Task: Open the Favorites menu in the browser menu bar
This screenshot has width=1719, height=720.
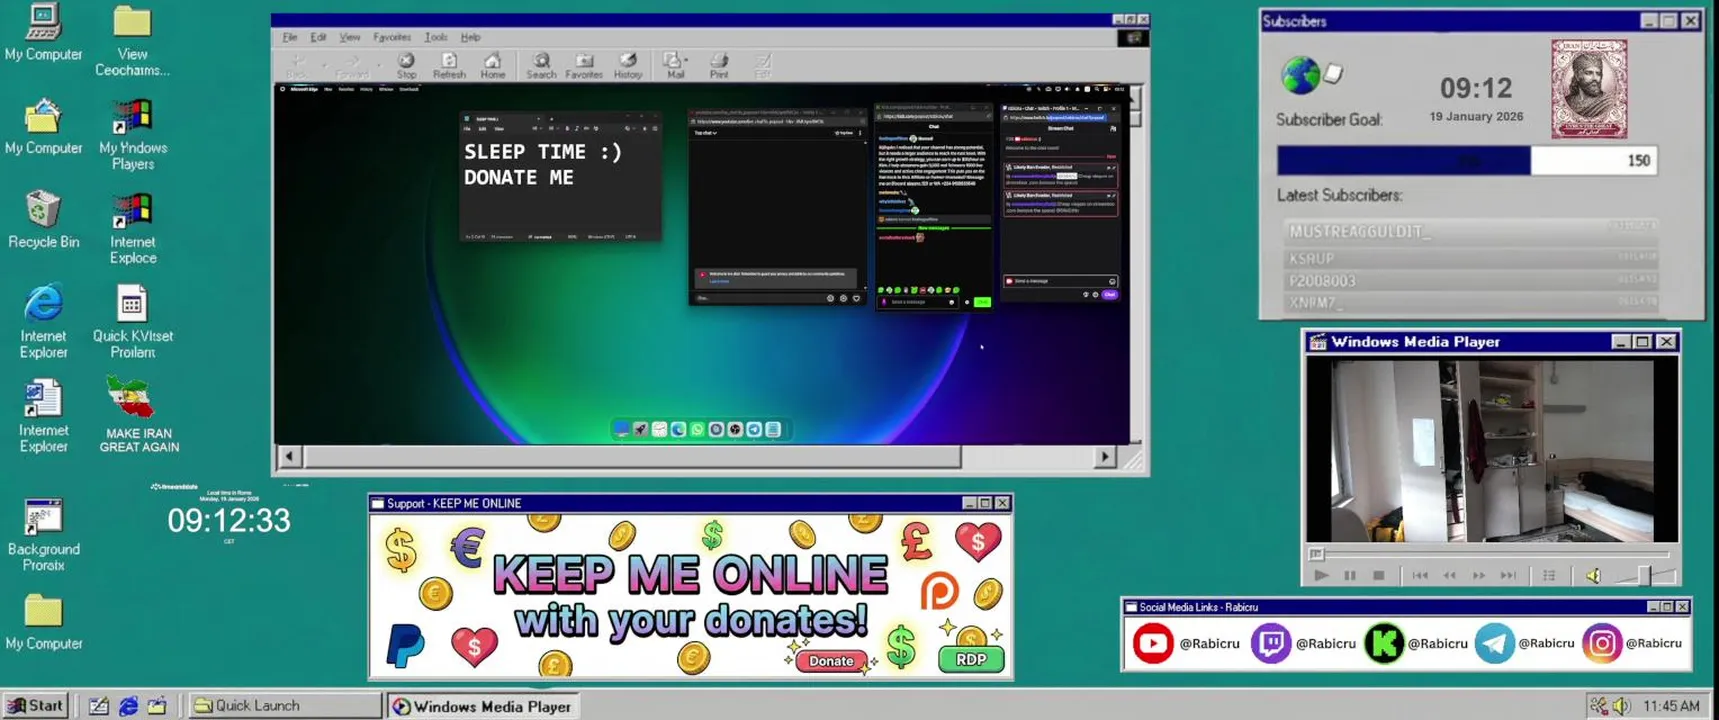Action: [x=391, y=37]
